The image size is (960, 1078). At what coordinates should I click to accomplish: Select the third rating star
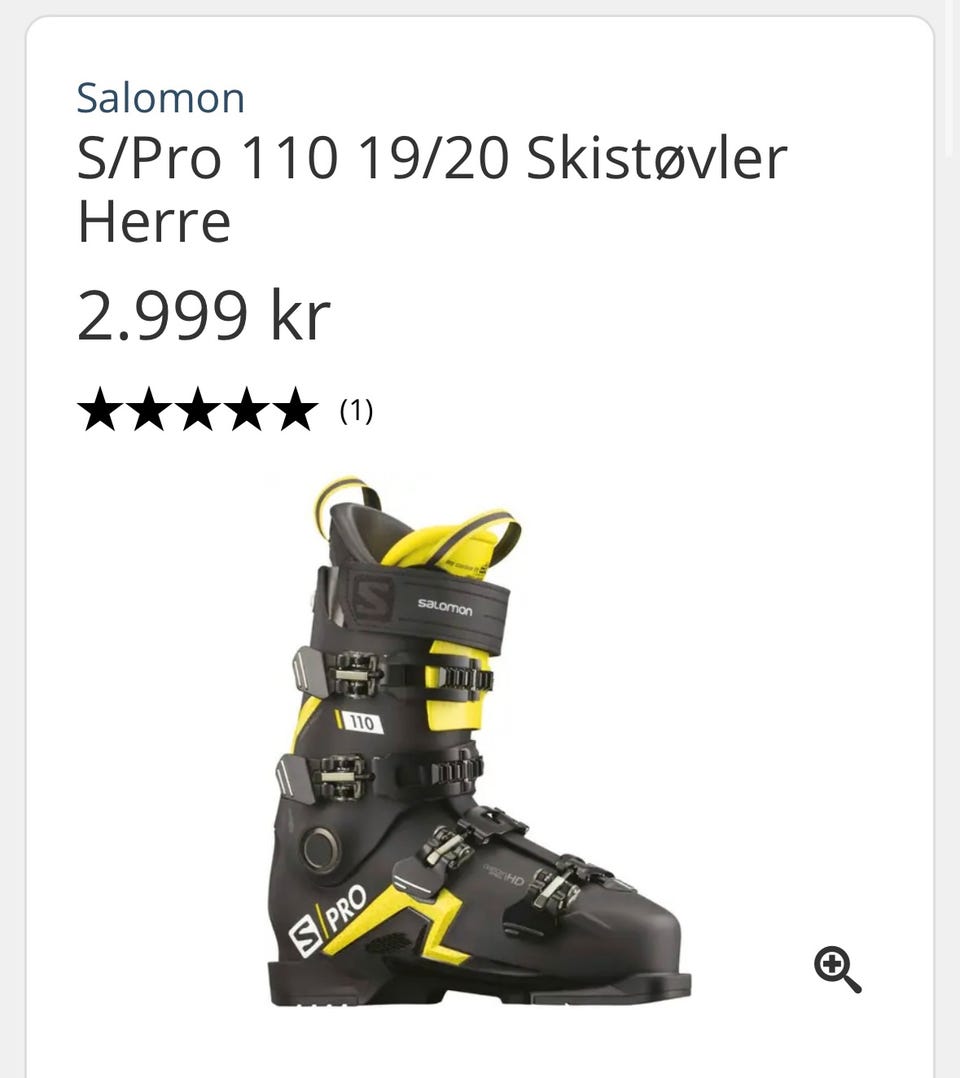pyautogui.click(x=198, y=409)
